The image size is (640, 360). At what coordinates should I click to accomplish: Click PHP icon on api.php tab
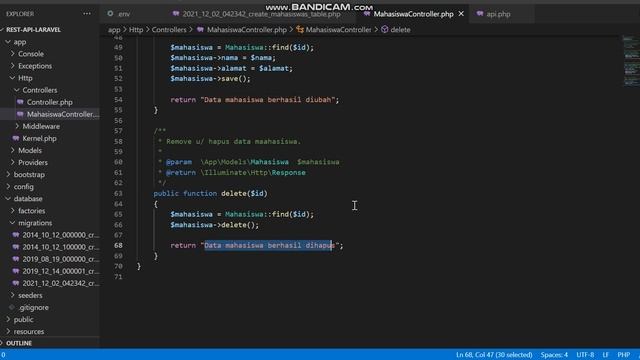click(480, 13)
